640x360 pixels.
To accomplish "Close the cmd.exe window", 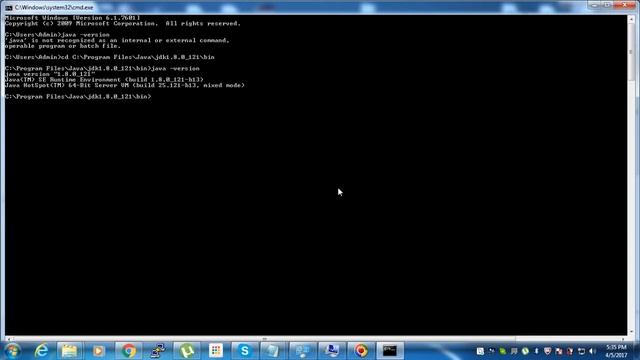I will click(x=624, y=5).
